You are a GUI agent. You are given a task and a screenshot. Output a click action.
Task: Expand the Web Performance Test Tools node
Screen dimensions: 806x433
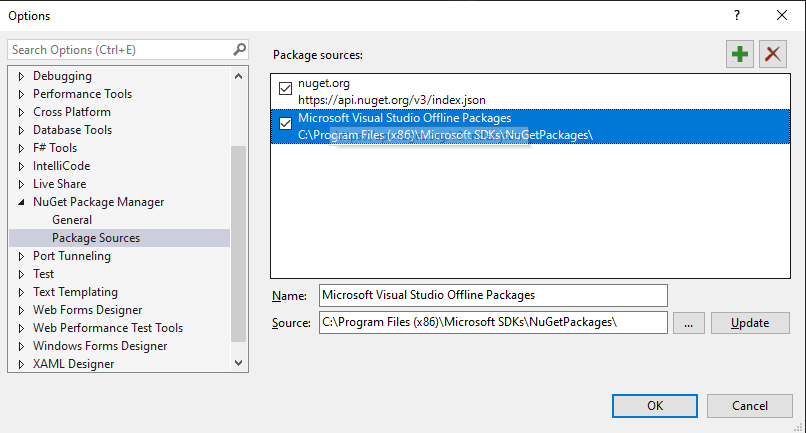coord(21,328)
